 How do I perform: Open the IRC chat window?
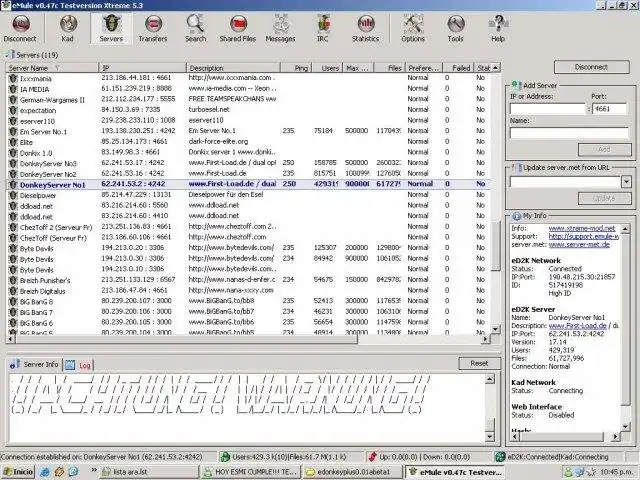pos(322,28)
